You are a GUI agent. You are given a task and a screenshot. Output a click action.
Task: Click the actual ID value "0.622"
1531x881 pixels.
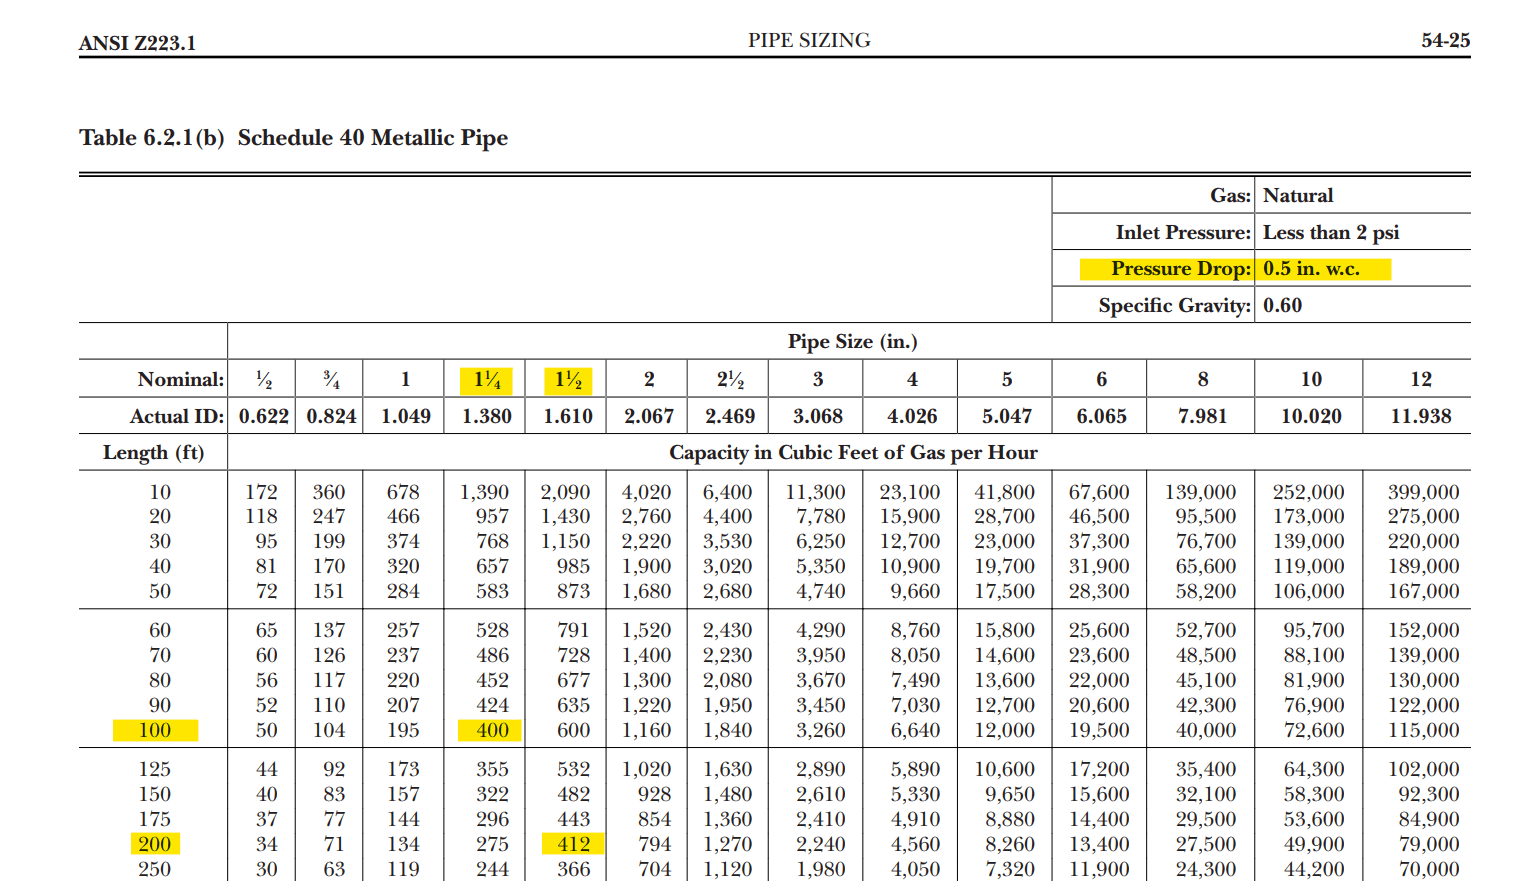click(x=264, y=416)
